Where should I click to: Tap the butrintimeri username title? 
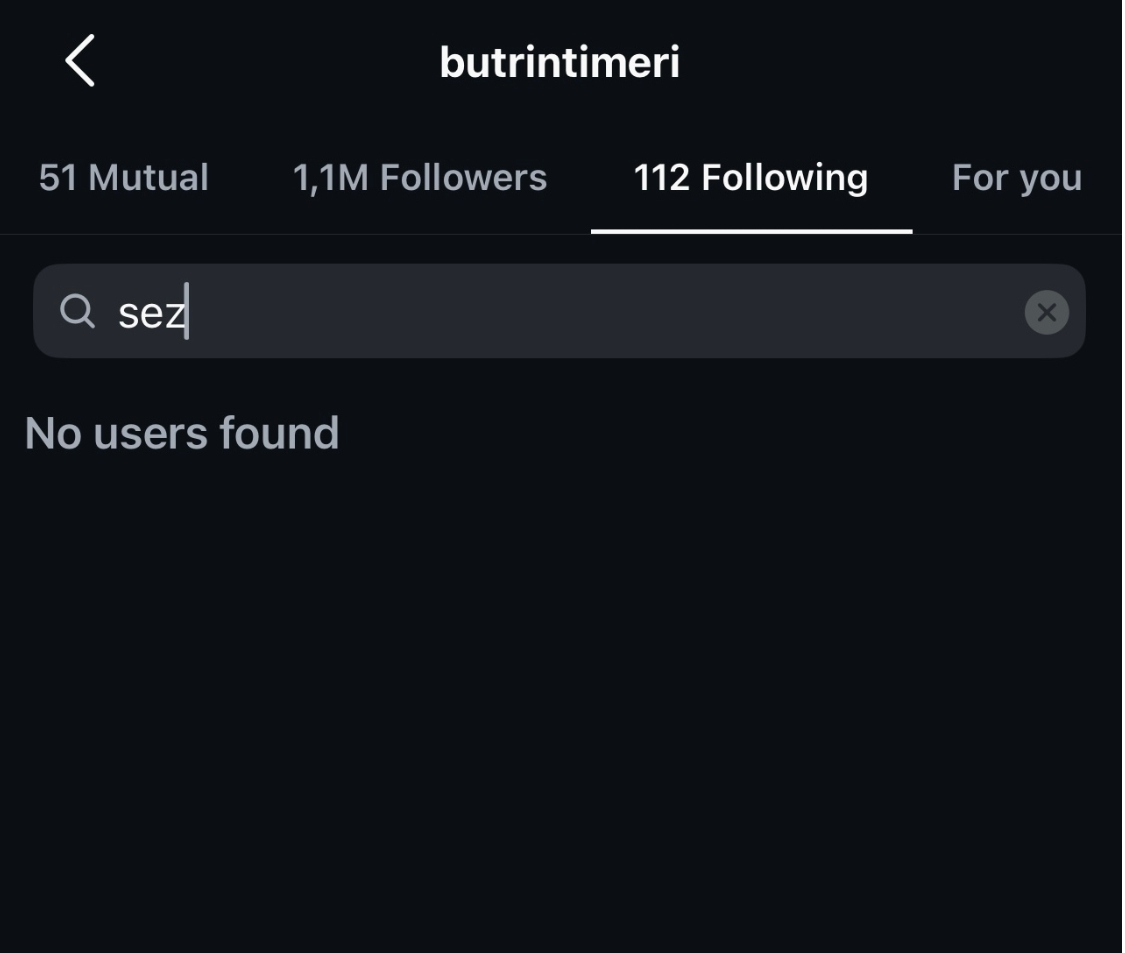[x=560, y=62]
